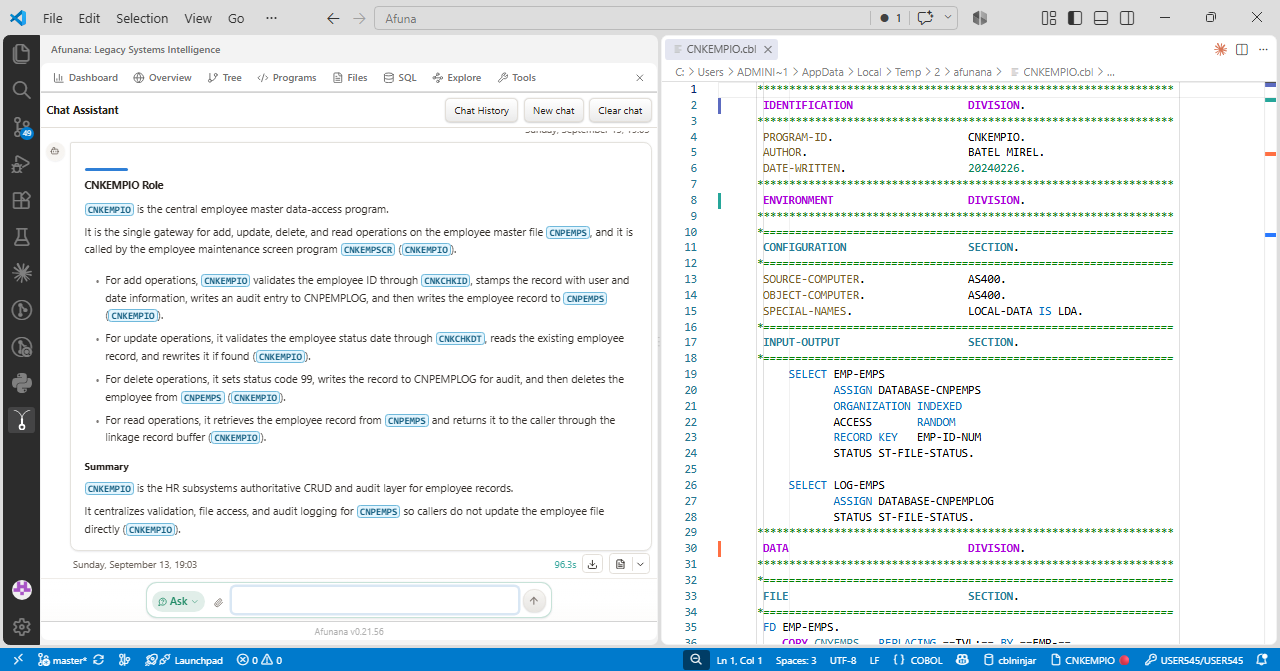Open the Python view in activity bar
Screen dimensions: 1280x671
pyautogui.click(x=21, y=383)
